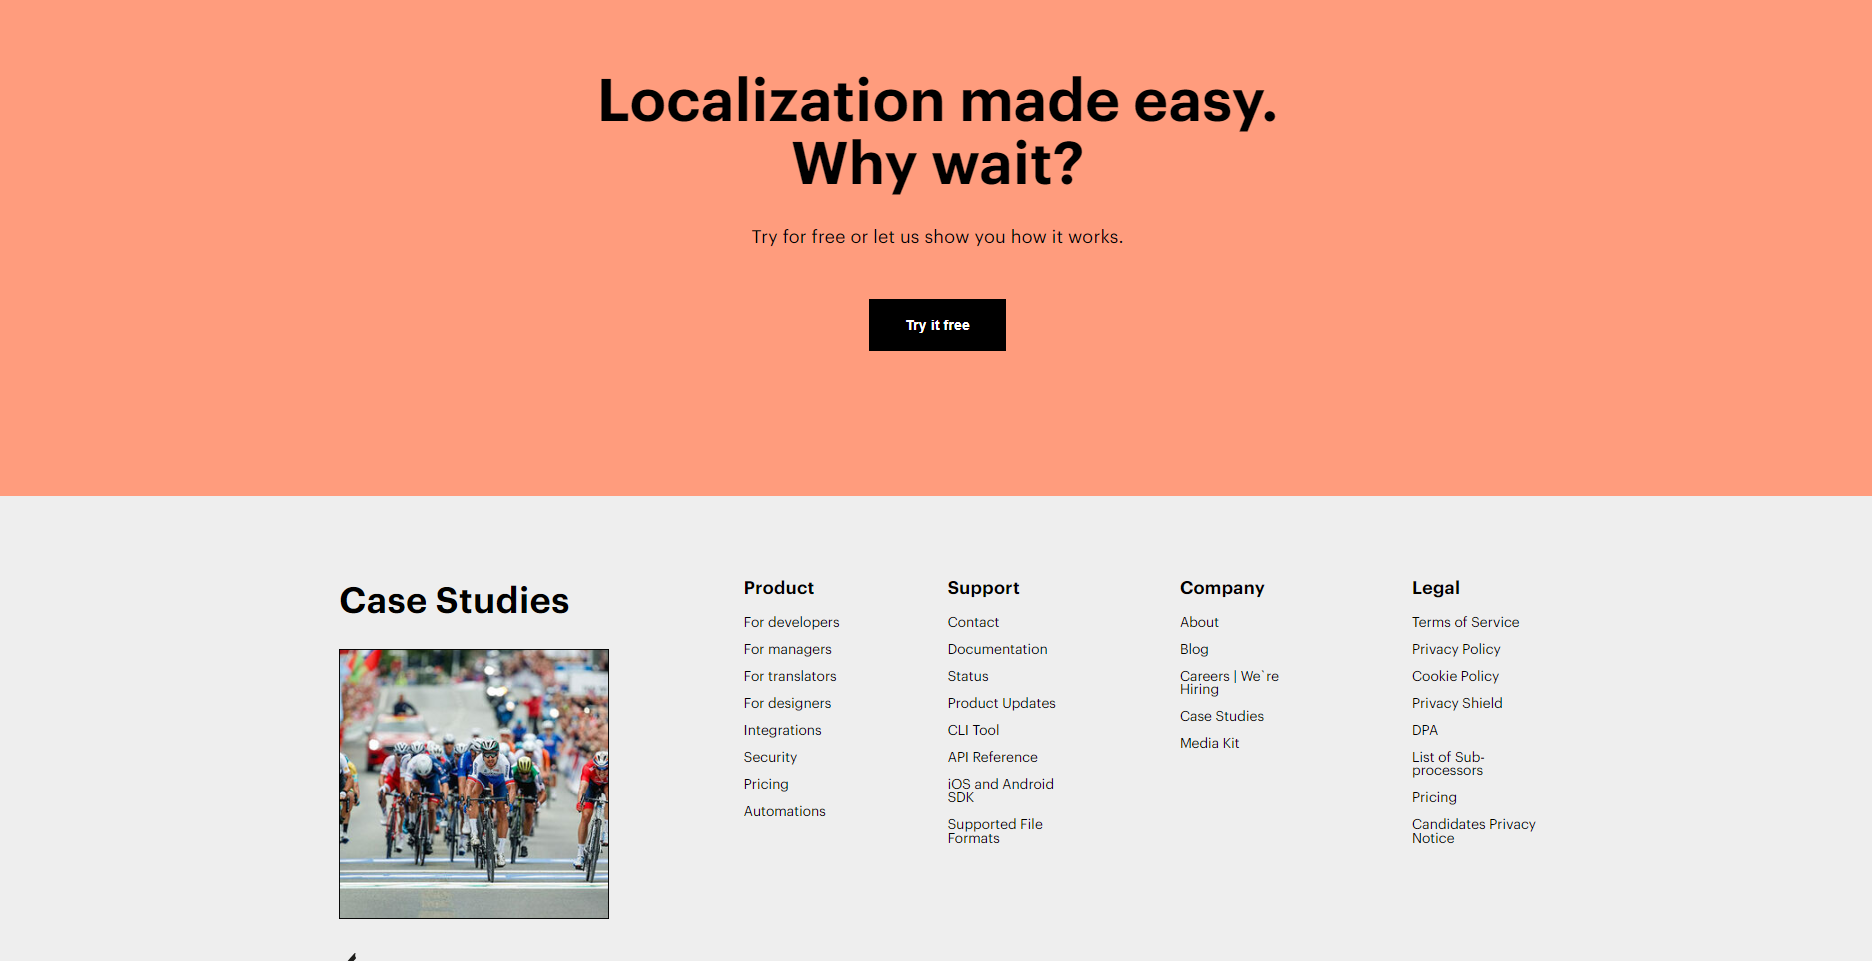The image size is (1872, 961).
Task: Open Media Kit link
Action: click(x=1209, y=743)
